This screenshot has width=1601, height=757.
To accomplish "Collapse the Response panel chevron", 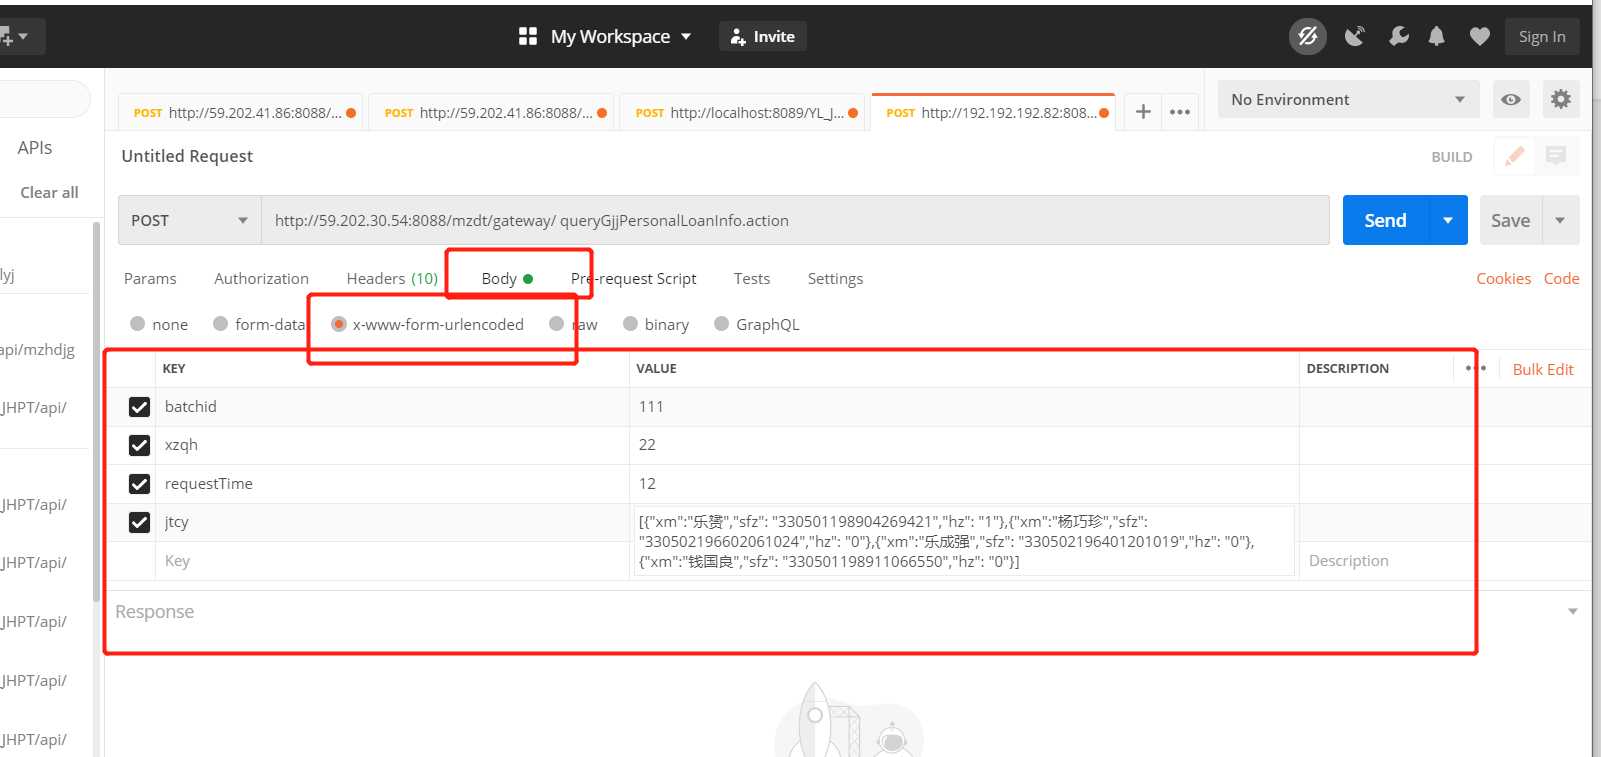I will (1572, 611).
